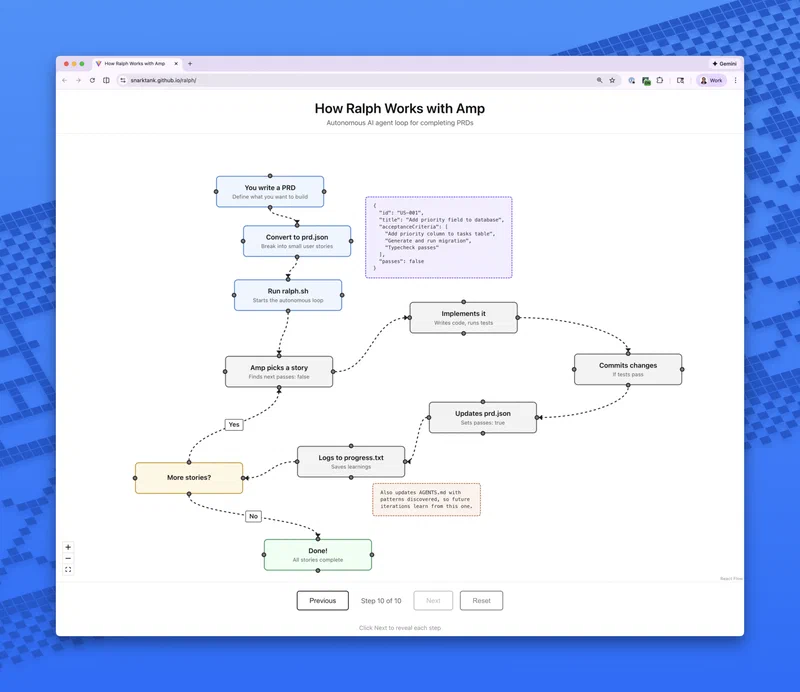800x692 pixels.
Task: Open the page search zoom icon in the address bar
Action: 600,80
